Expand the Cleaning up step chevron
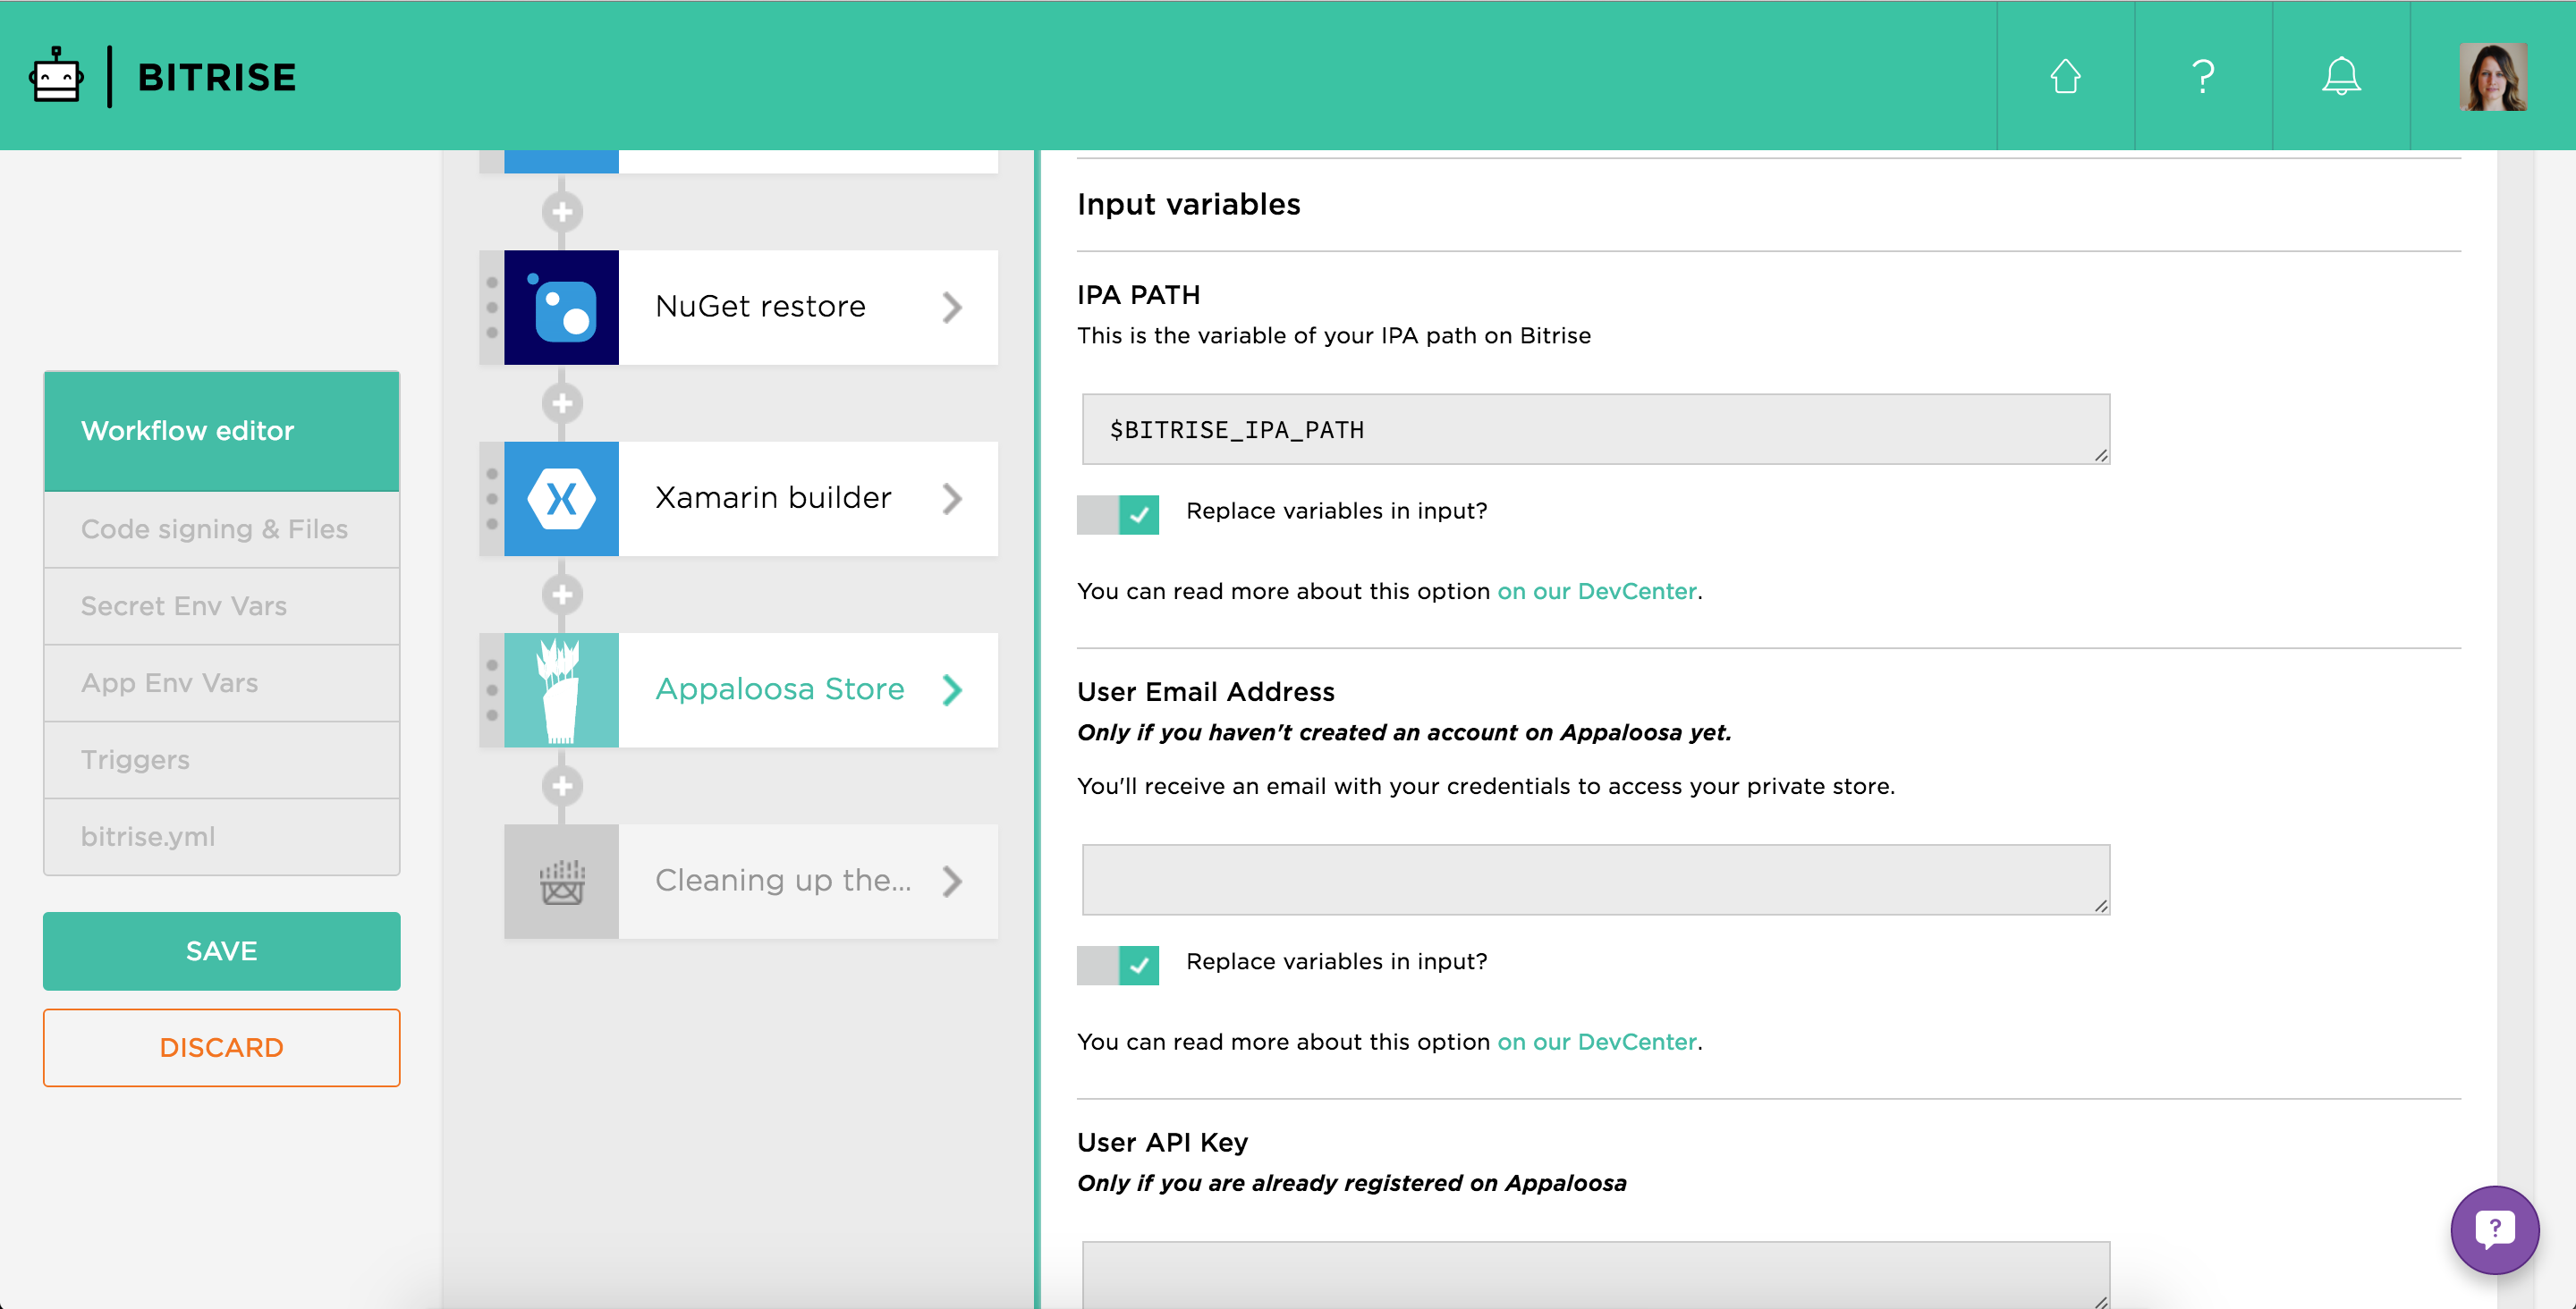This screenshot has height=1309, width=2576. click(x=952, y=881)
